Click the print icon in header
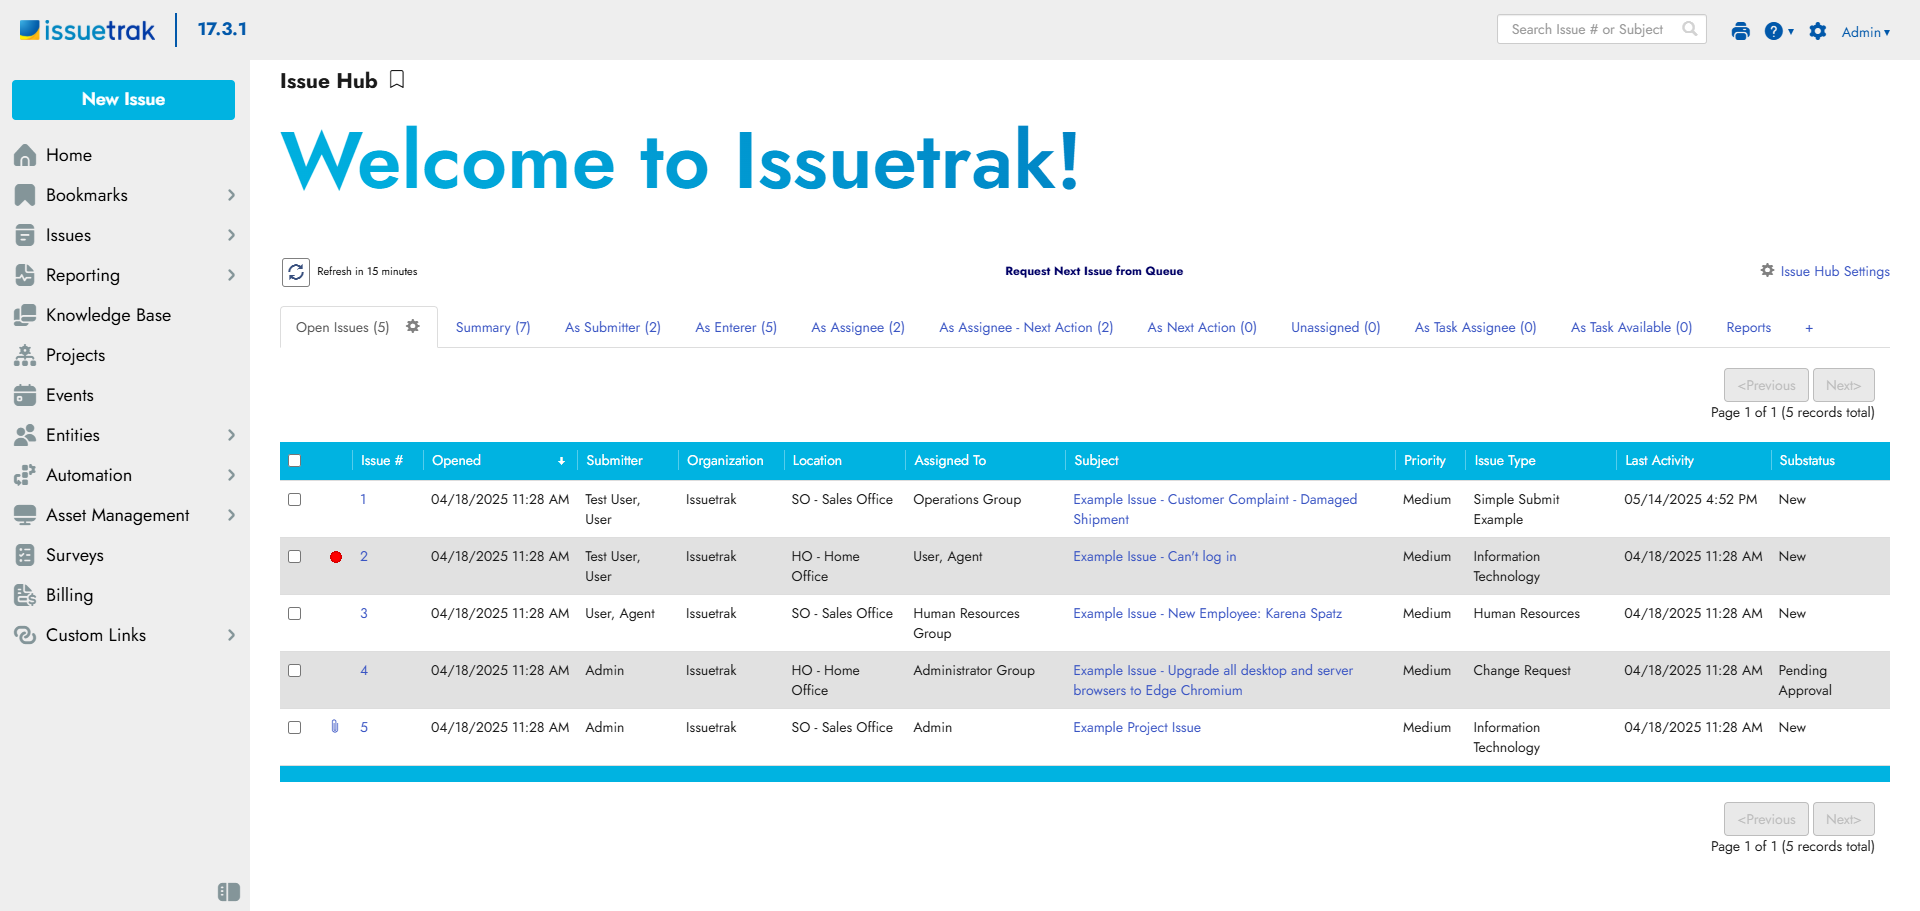Viewport: 1920px width, 911px height. coord(1740,31)
